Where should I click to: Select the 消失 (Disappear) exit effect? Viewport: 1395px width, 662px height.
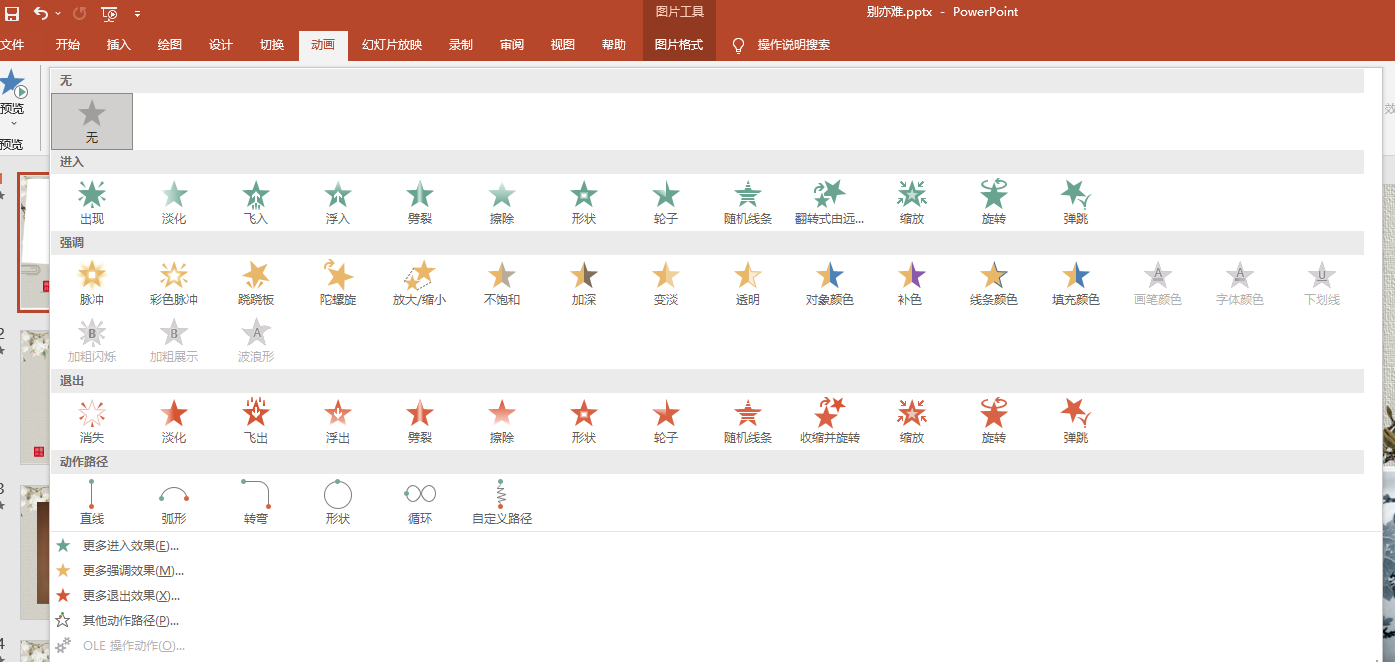pos(91,421)
